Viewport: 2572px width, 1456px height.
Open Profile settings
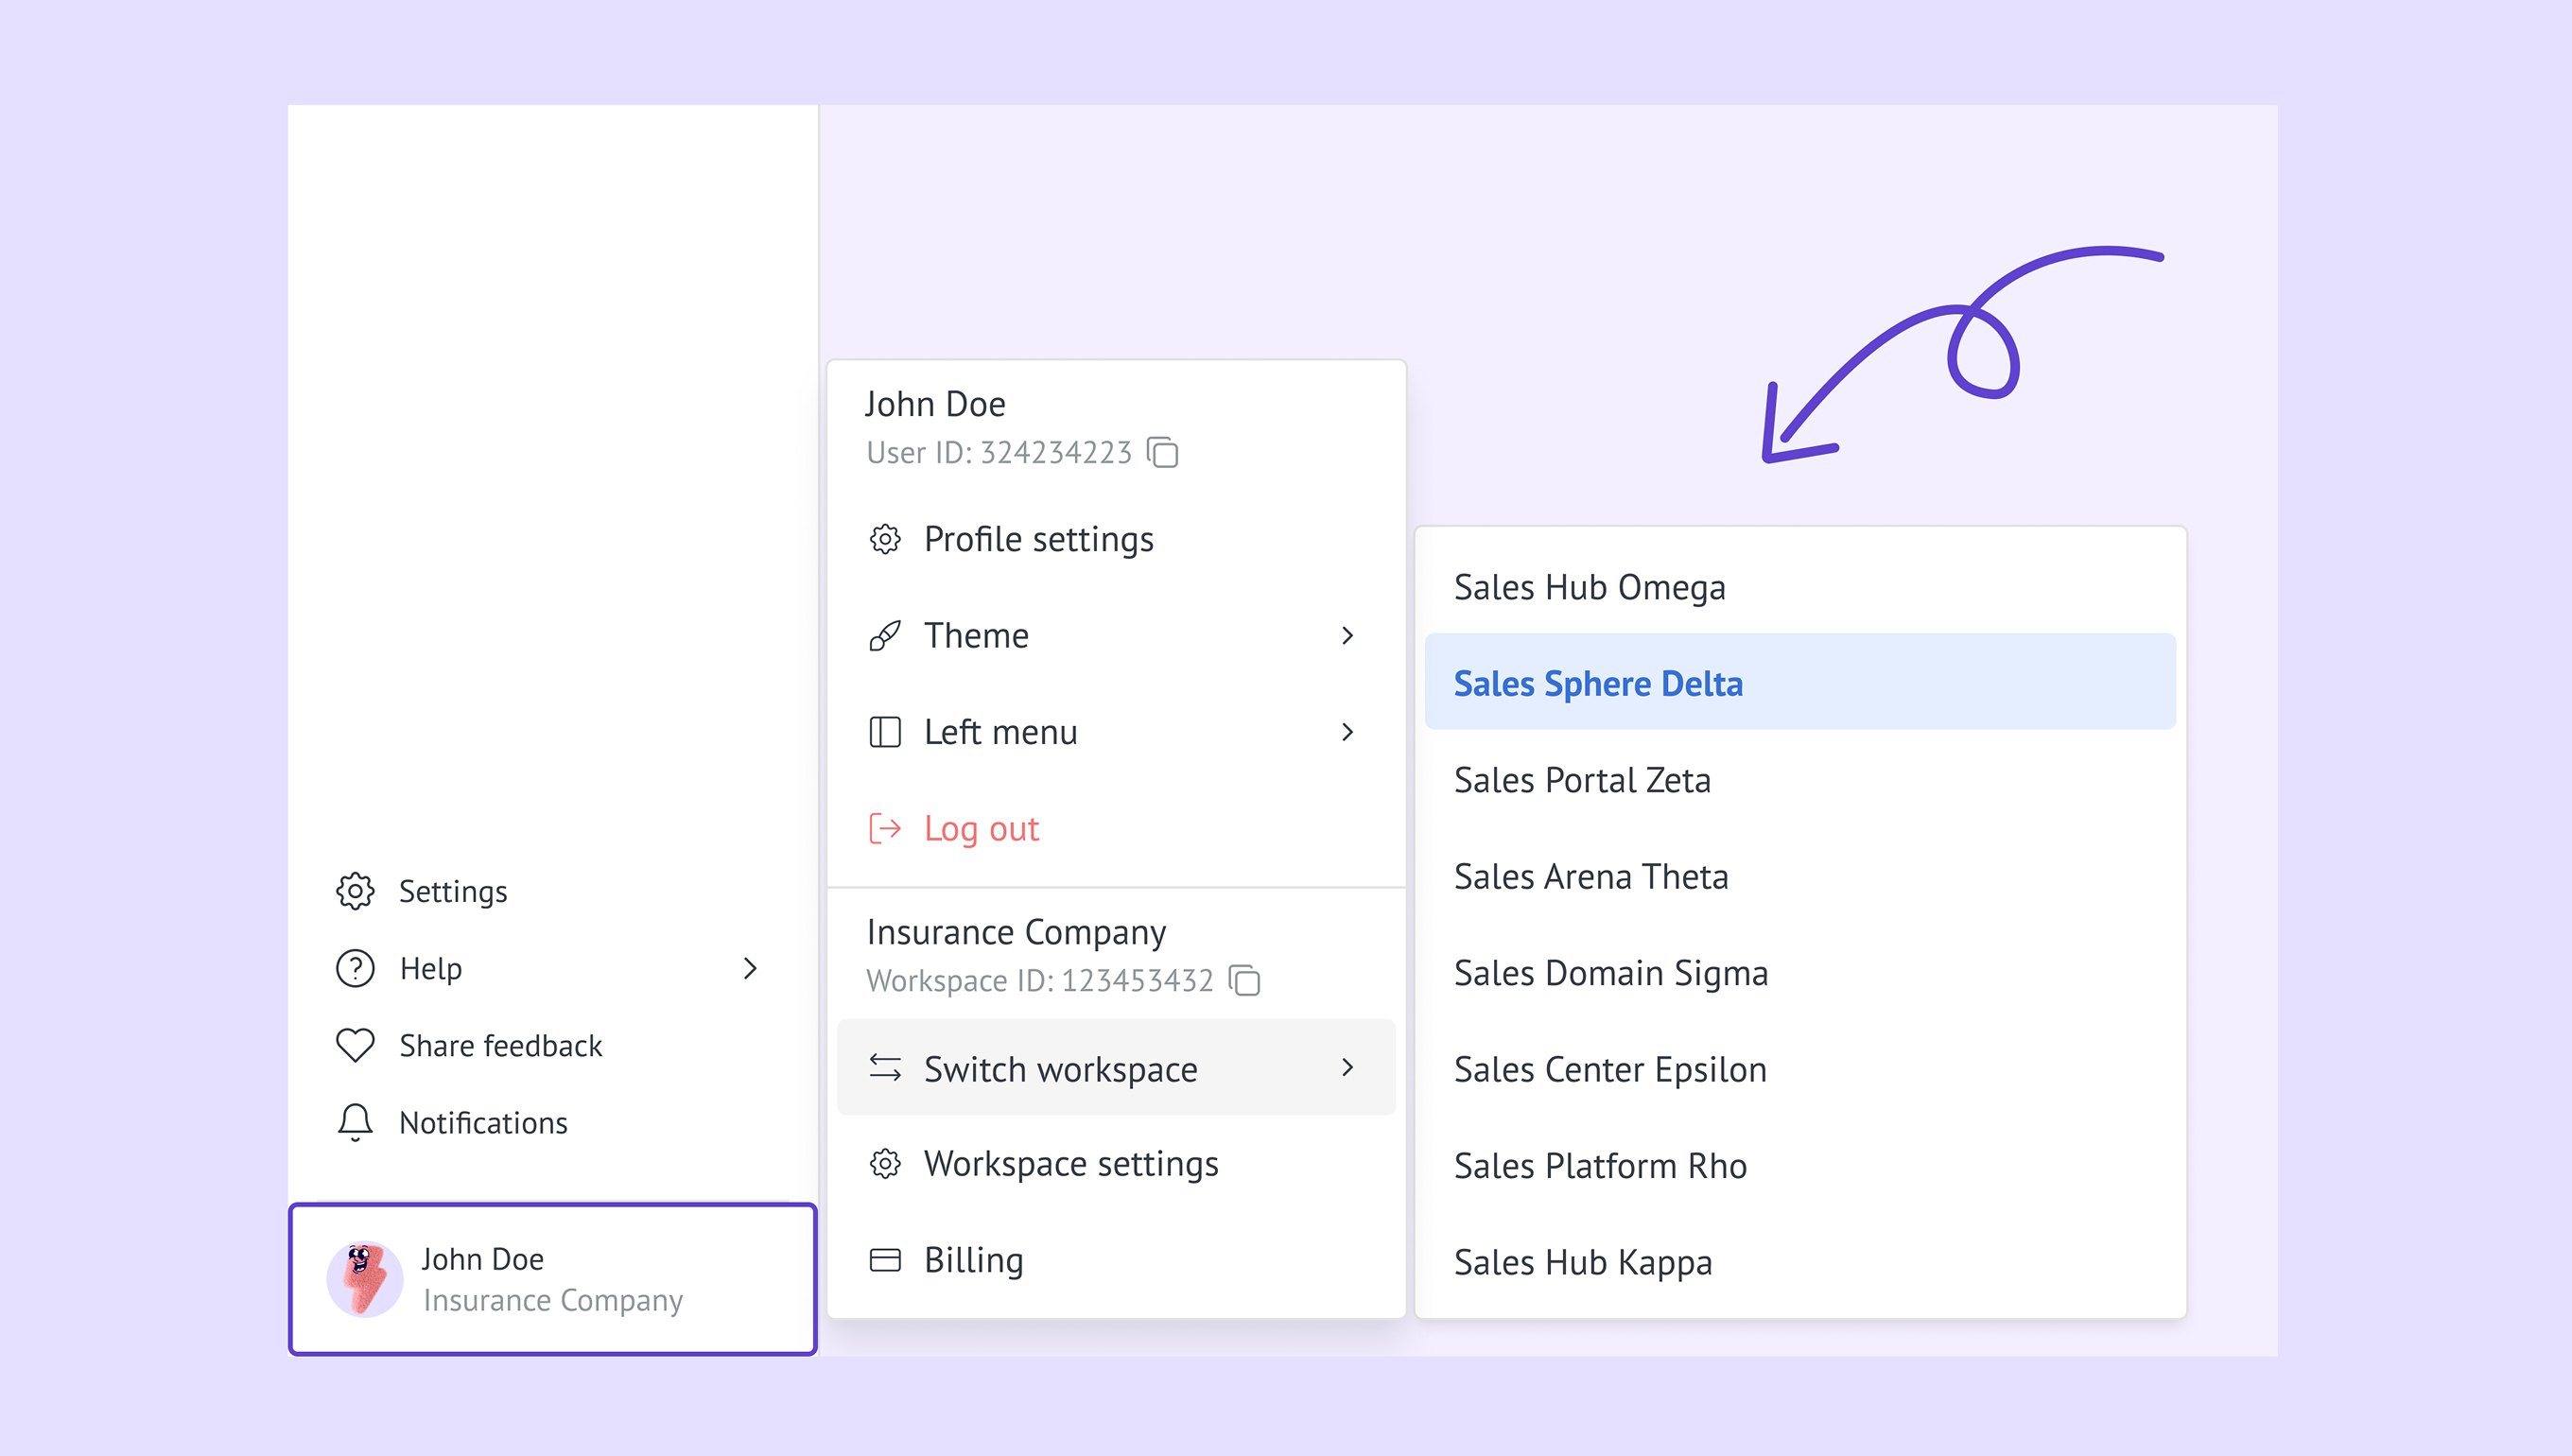(x=1038, y=540)
